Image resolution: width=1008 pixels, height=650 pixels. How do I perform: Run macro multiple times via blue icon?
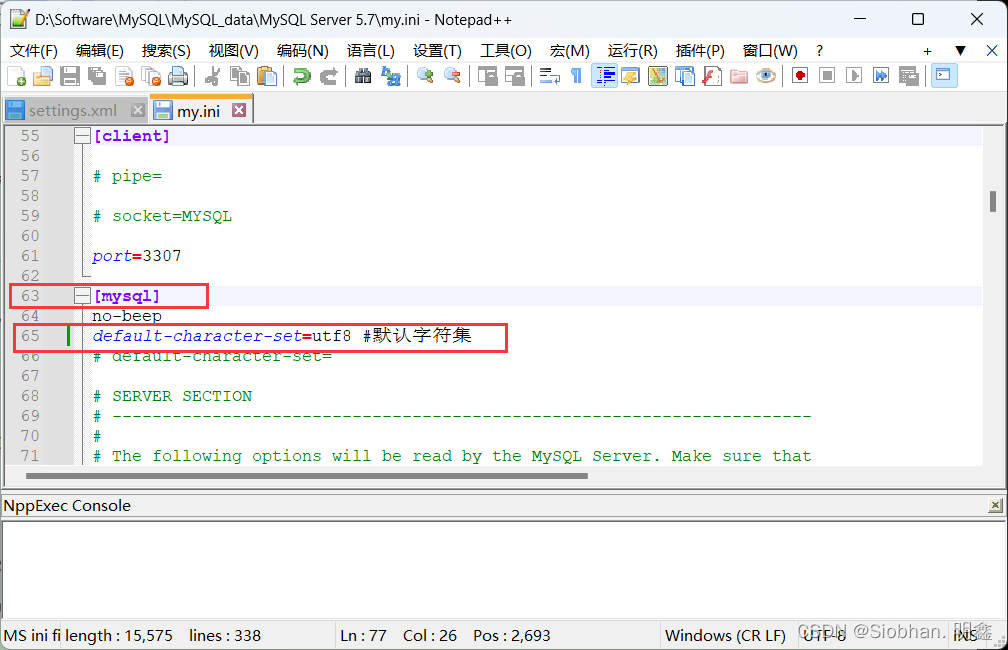point(880,75)
